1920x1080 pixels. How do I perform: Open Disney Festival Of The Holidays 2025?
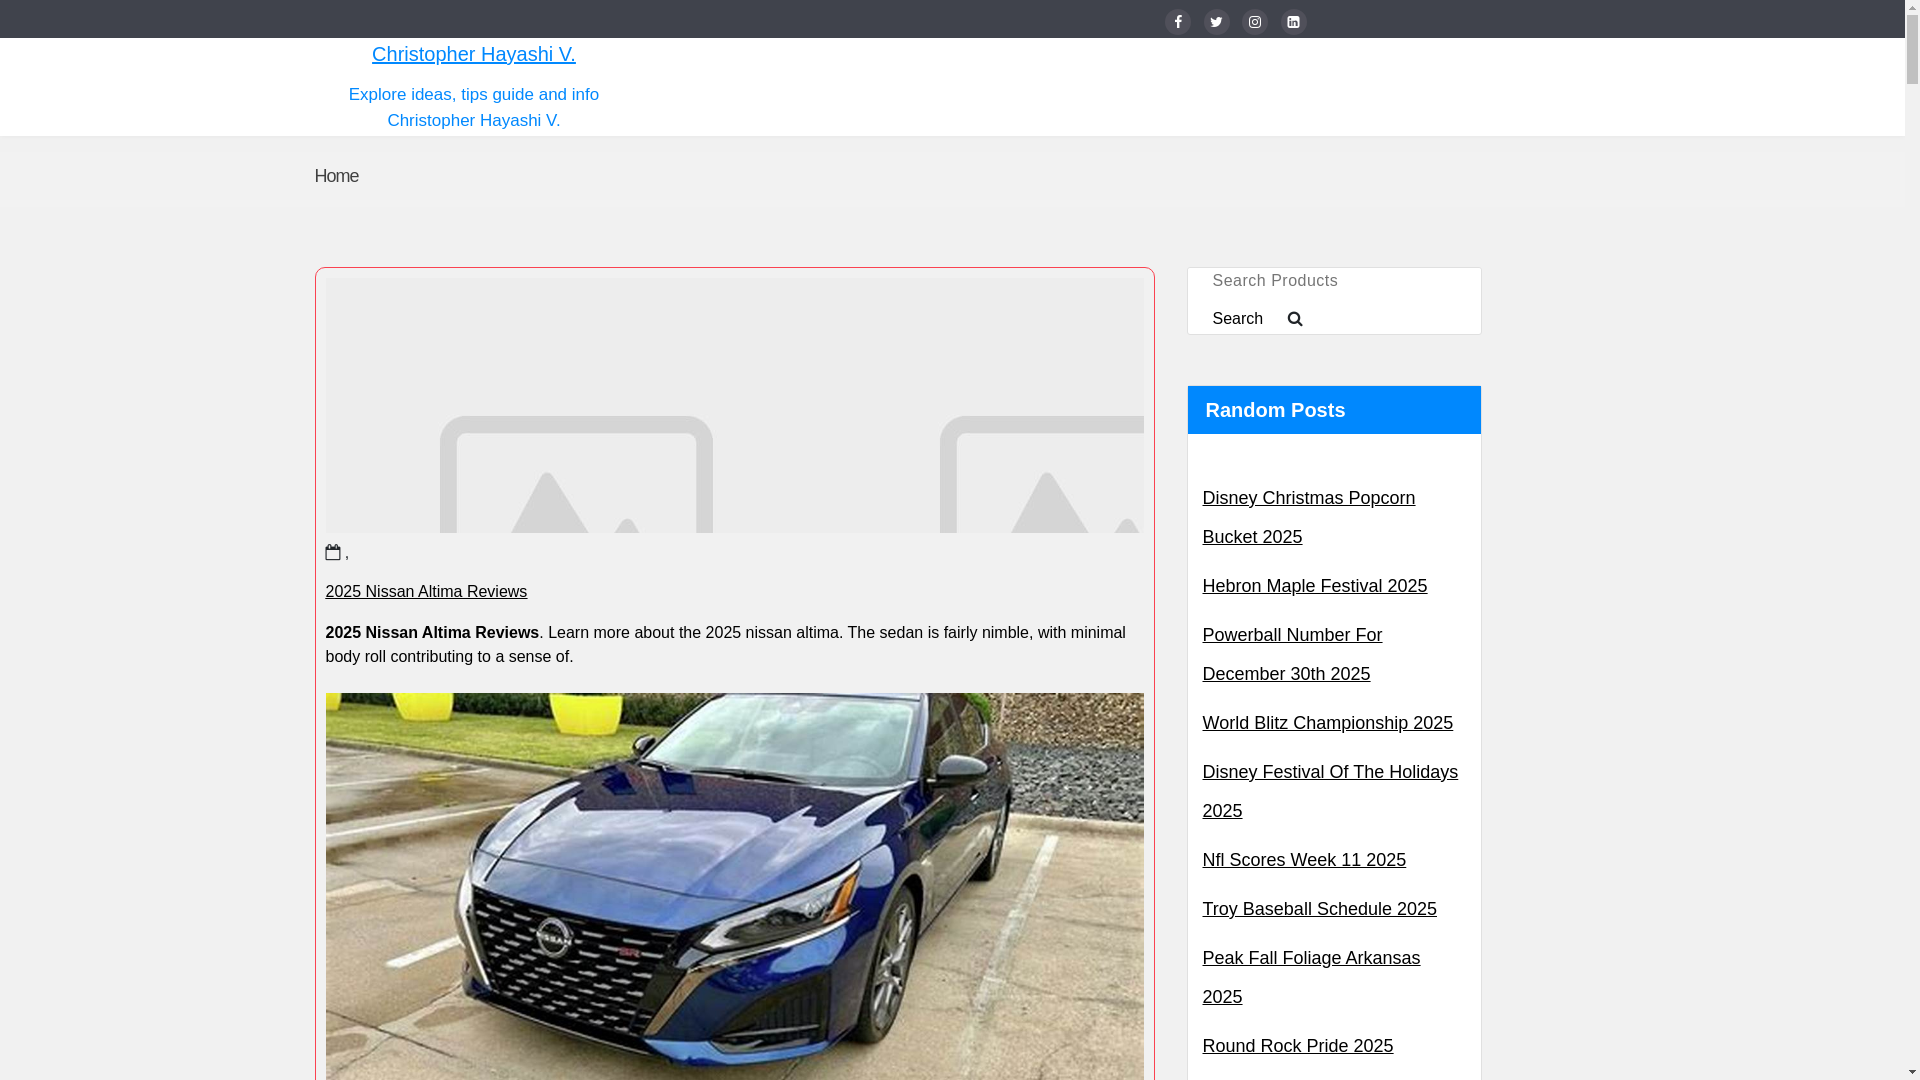(1330, 791)
